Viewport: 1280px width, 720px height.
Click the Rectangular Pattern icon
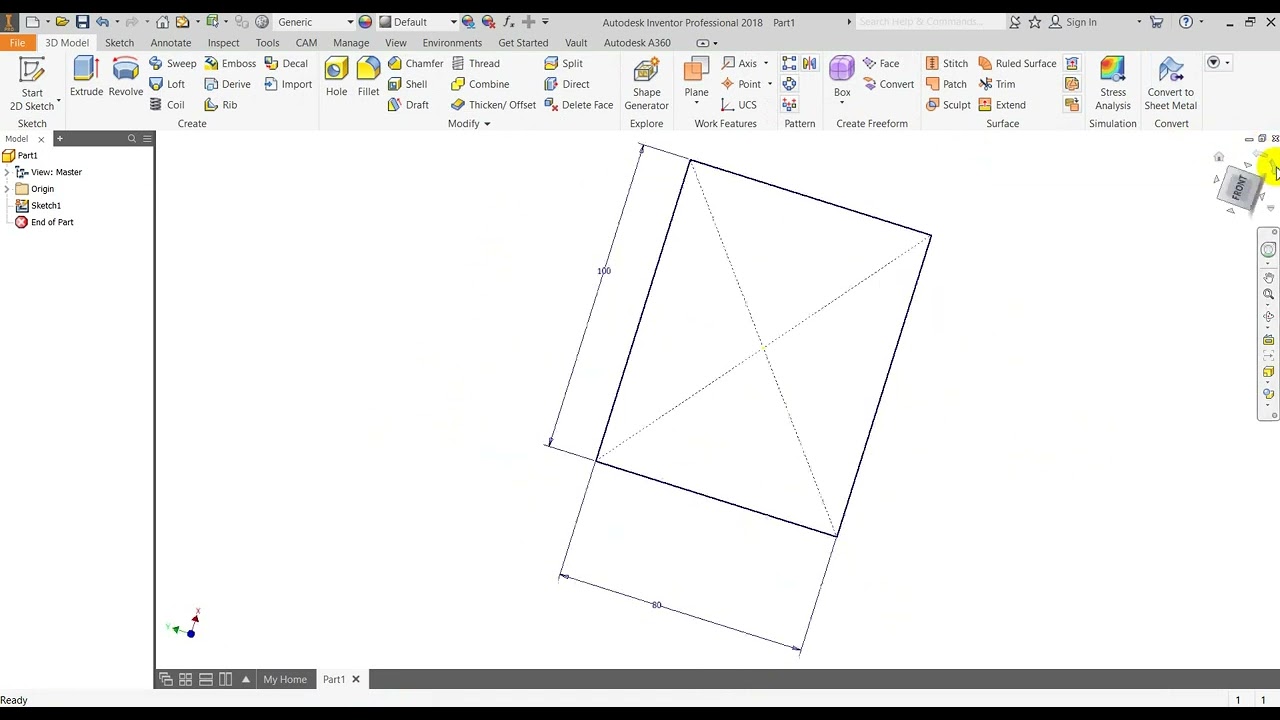pos(789,63)
